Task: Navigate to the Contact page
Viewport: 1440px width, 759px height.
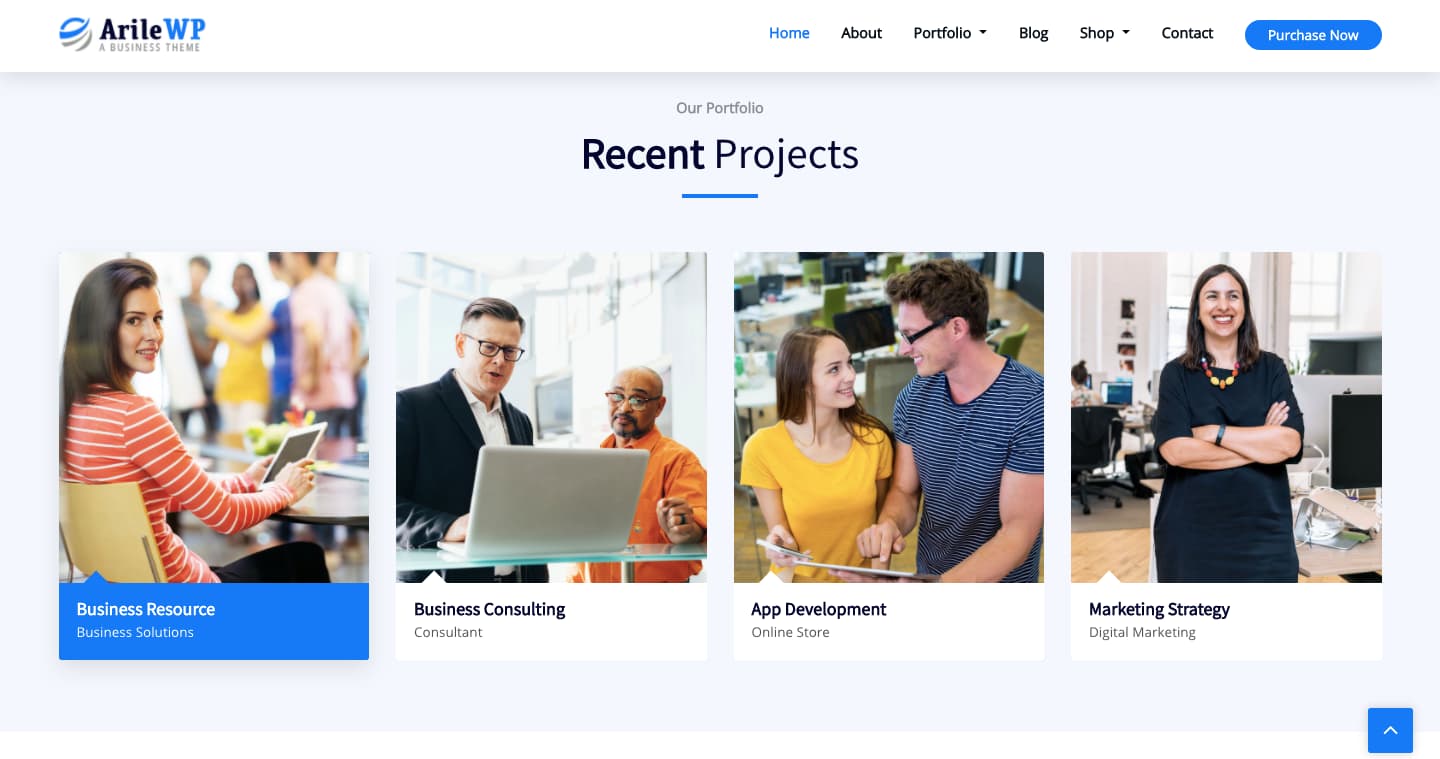Action: [1187, 33]
